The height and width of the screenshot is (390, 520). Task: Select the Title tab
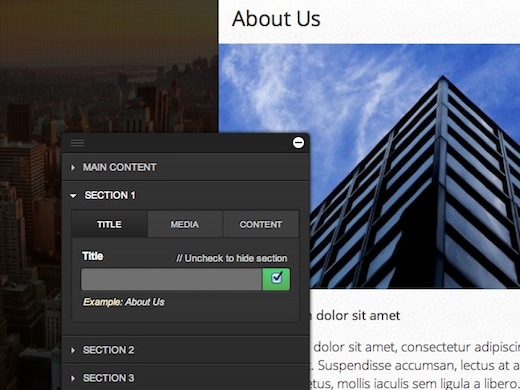pos(110,224)
